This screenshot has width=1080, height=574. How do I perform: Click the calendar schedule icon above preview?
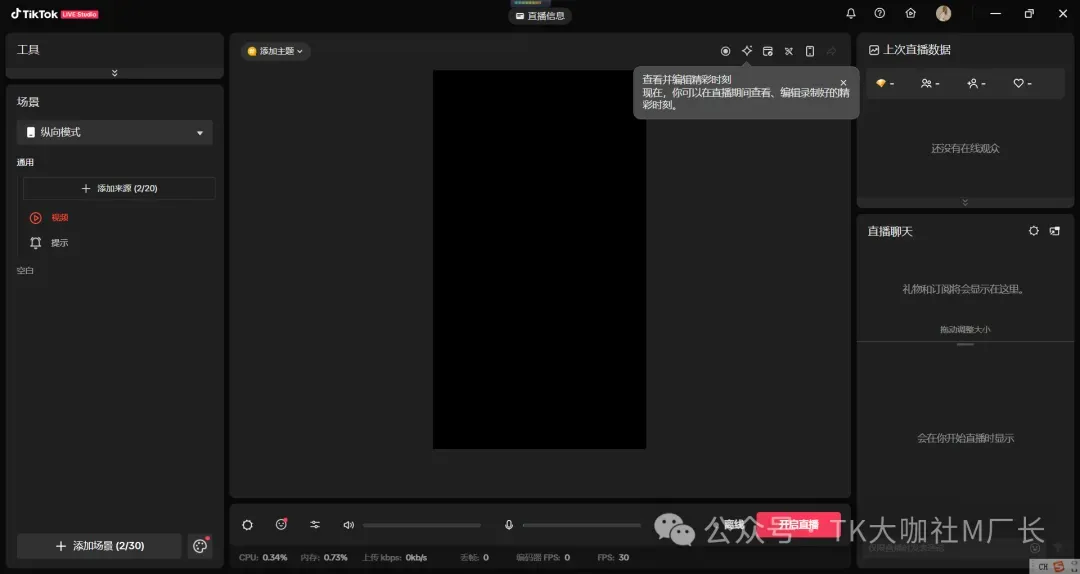(768, 51)
